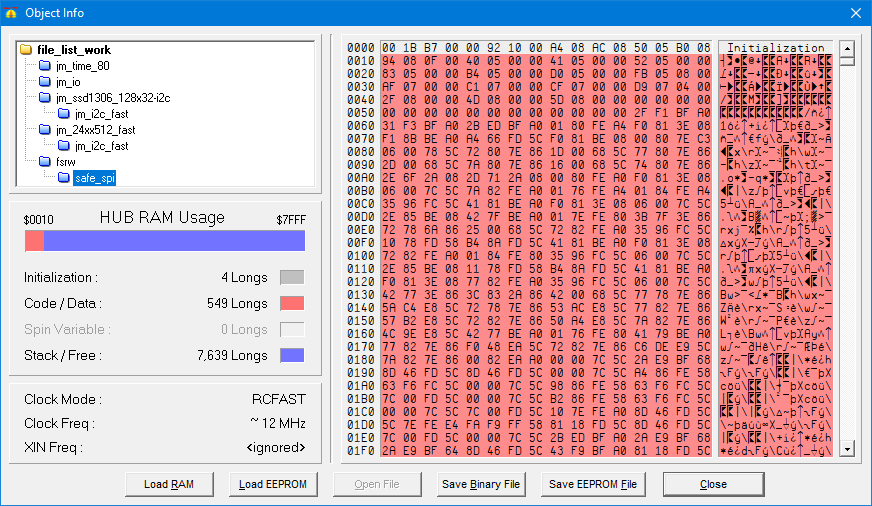The width and height of the screenshot is (872, 506).
Task: Click Save EEPROM File
Action: tap(593, 484)
